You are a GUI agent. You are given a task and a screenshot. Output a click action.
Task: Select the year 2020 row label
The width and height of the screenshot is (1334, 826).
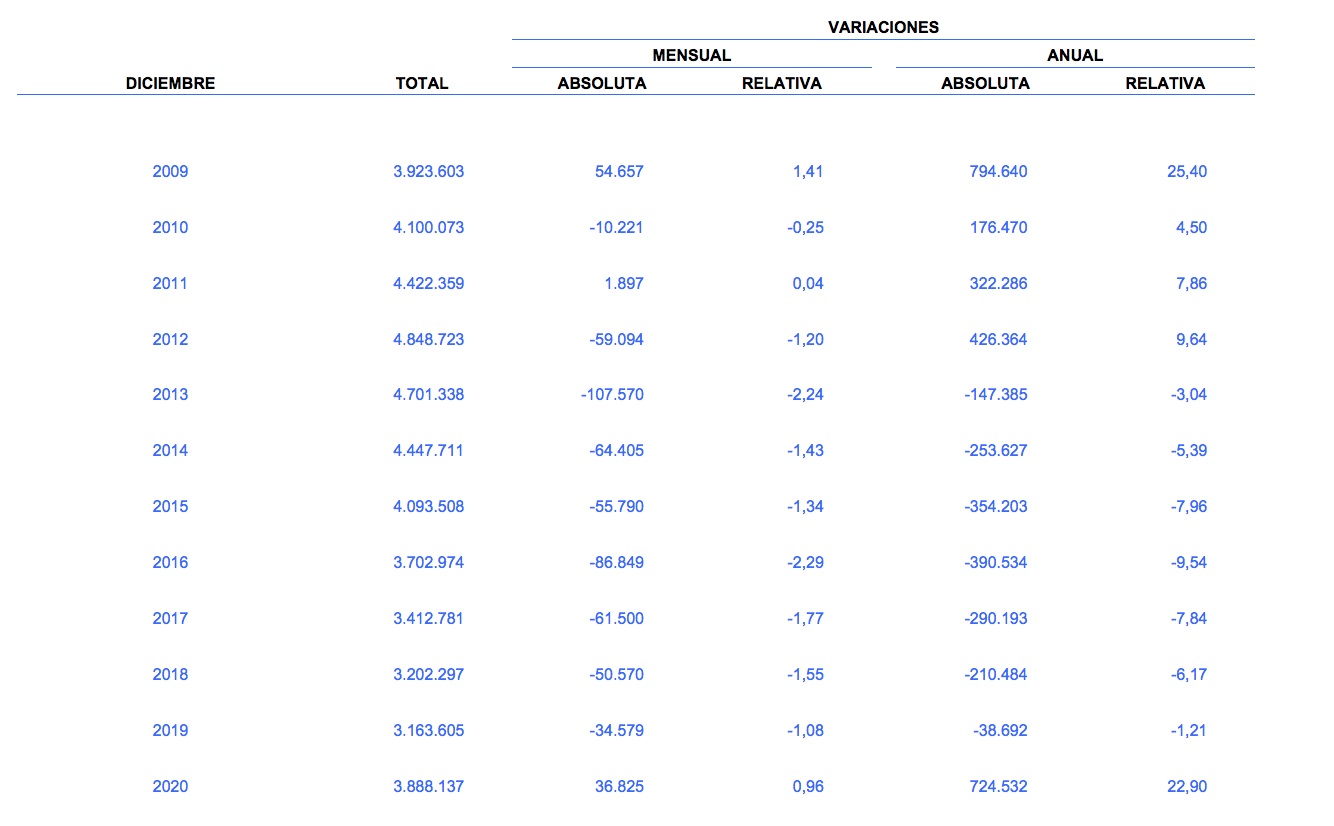click(170, 786)
